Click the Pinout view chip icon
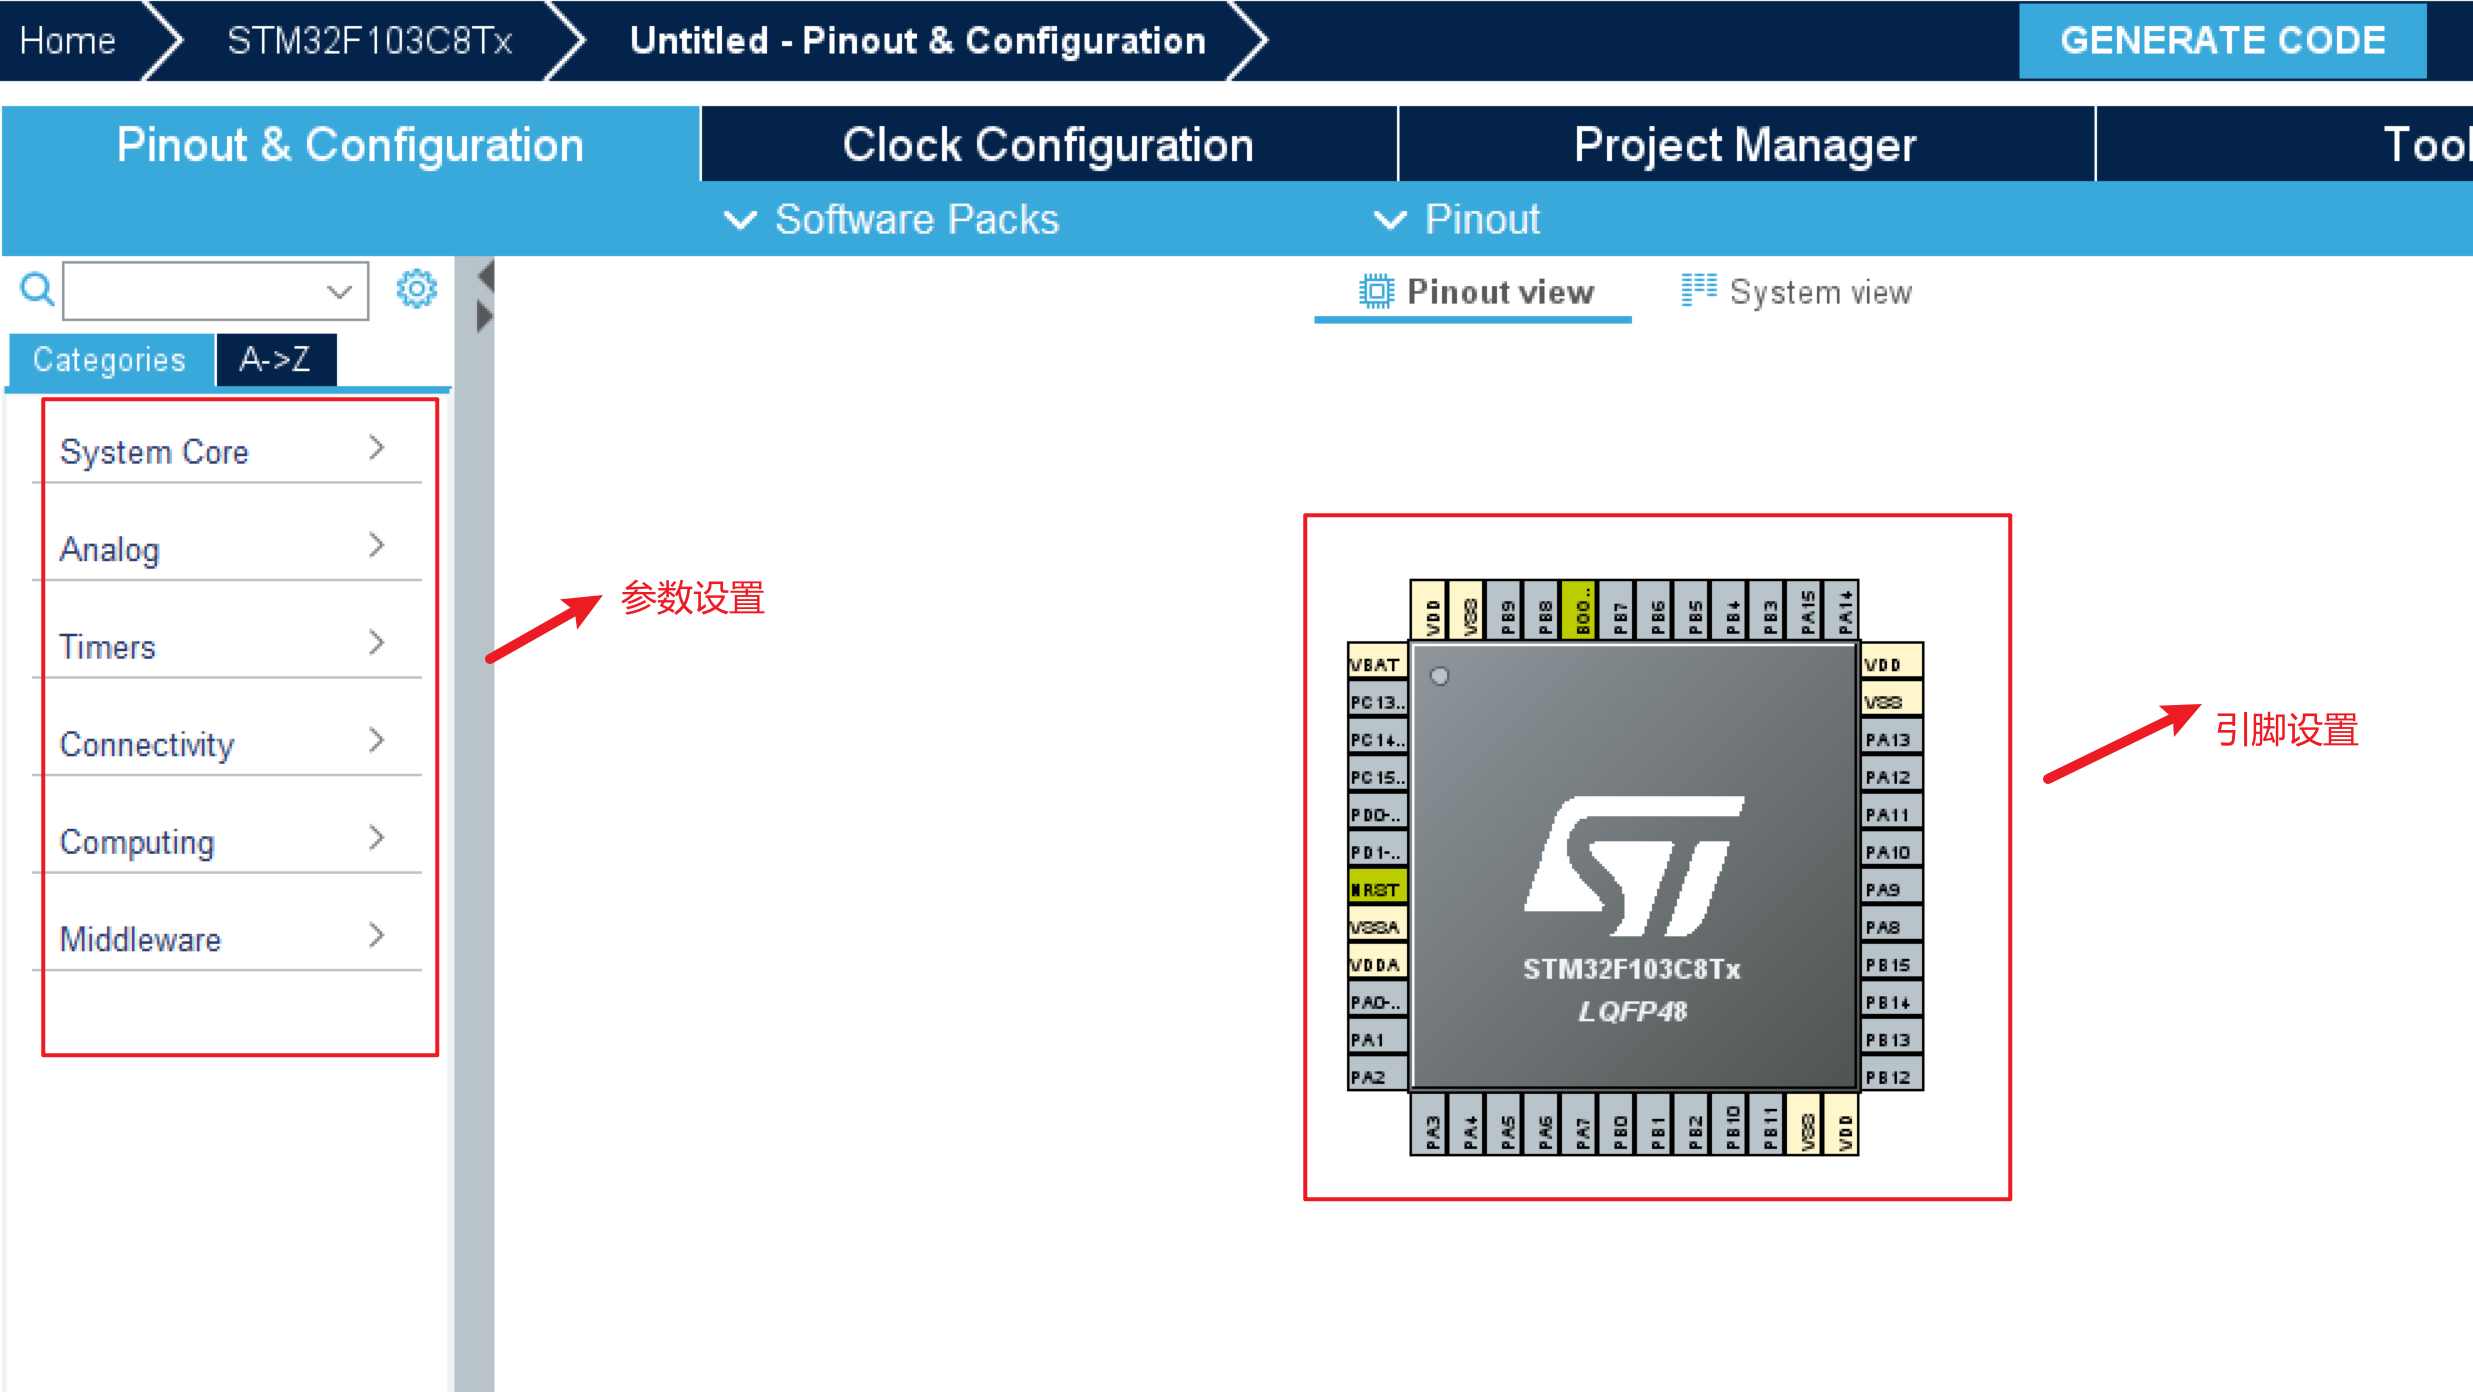Image resolution: width=2473 pixels, height=1392 pixels. pos(1376,291)
